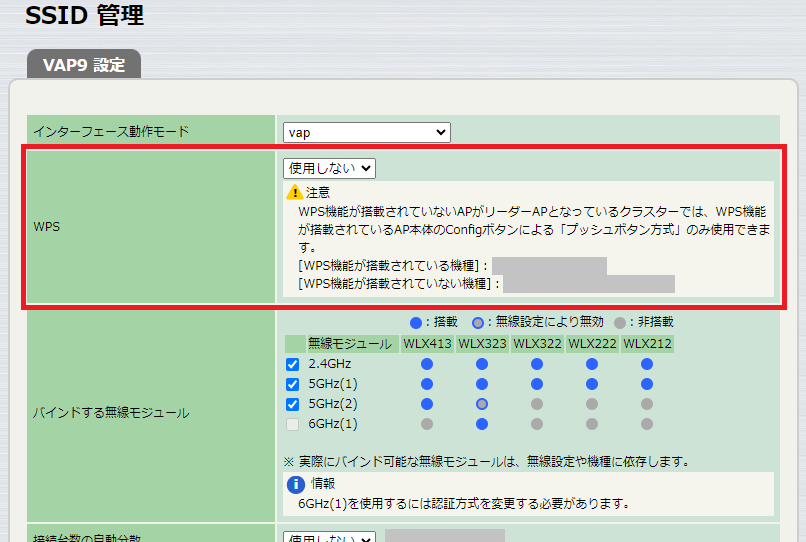Click WLX323 5GHz(2) disabled-by-setting dot

tap(482, 404)
